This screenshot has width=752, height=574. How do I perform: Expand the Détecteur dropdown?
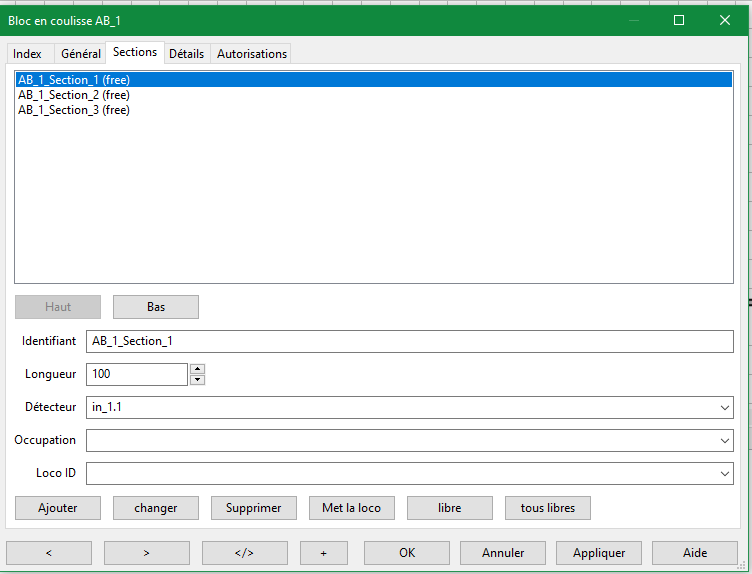pos(724,408)
